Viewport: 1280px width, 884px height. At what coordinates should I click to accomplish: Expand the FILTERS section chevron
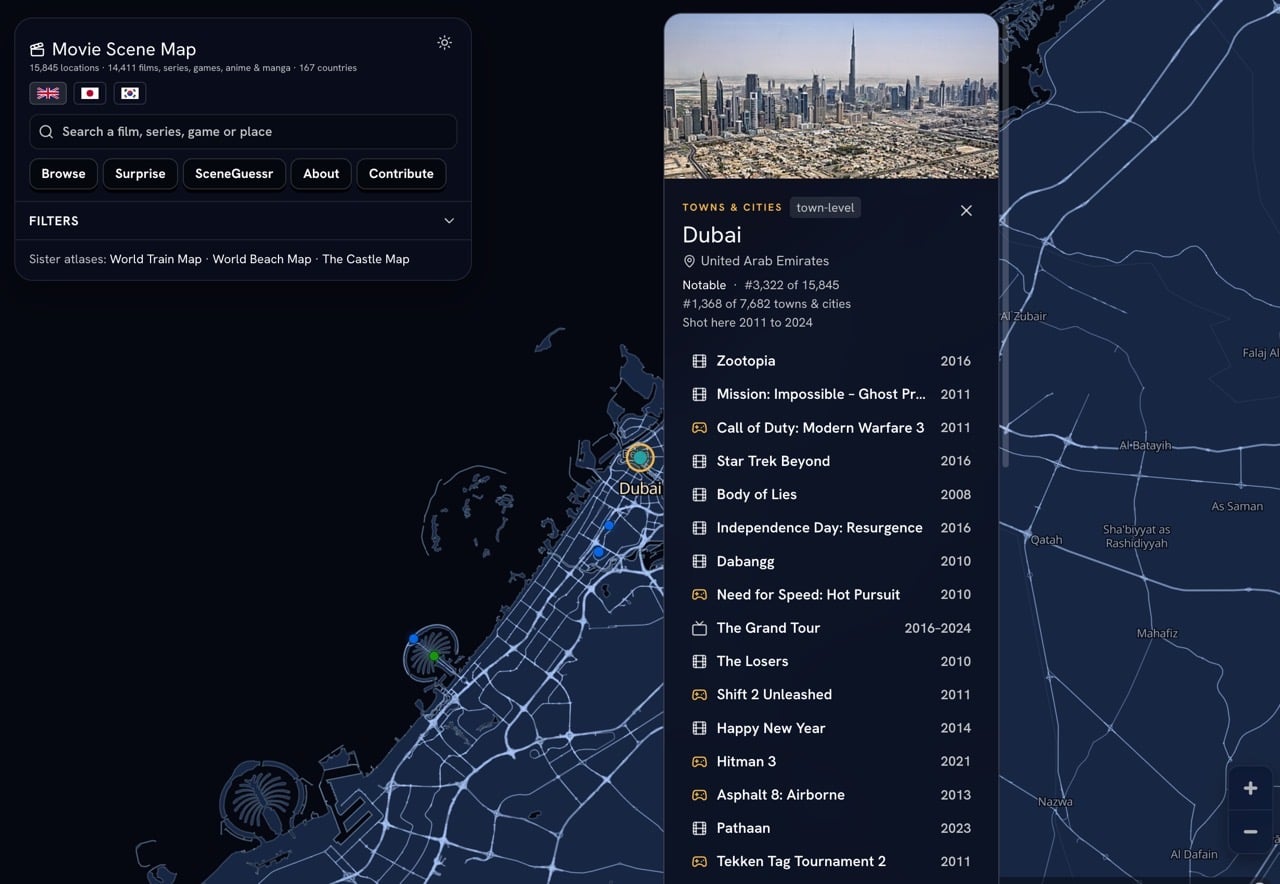449,221
